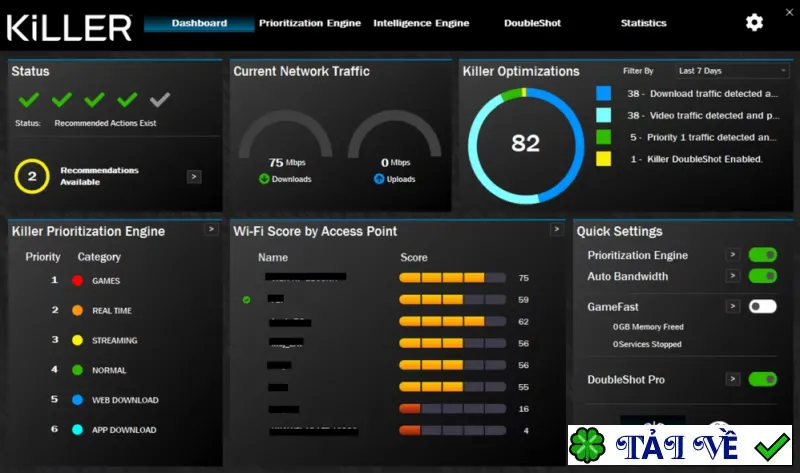Close the Killer window
Viewport: 800px width, 473px height.
pos(789,12)
